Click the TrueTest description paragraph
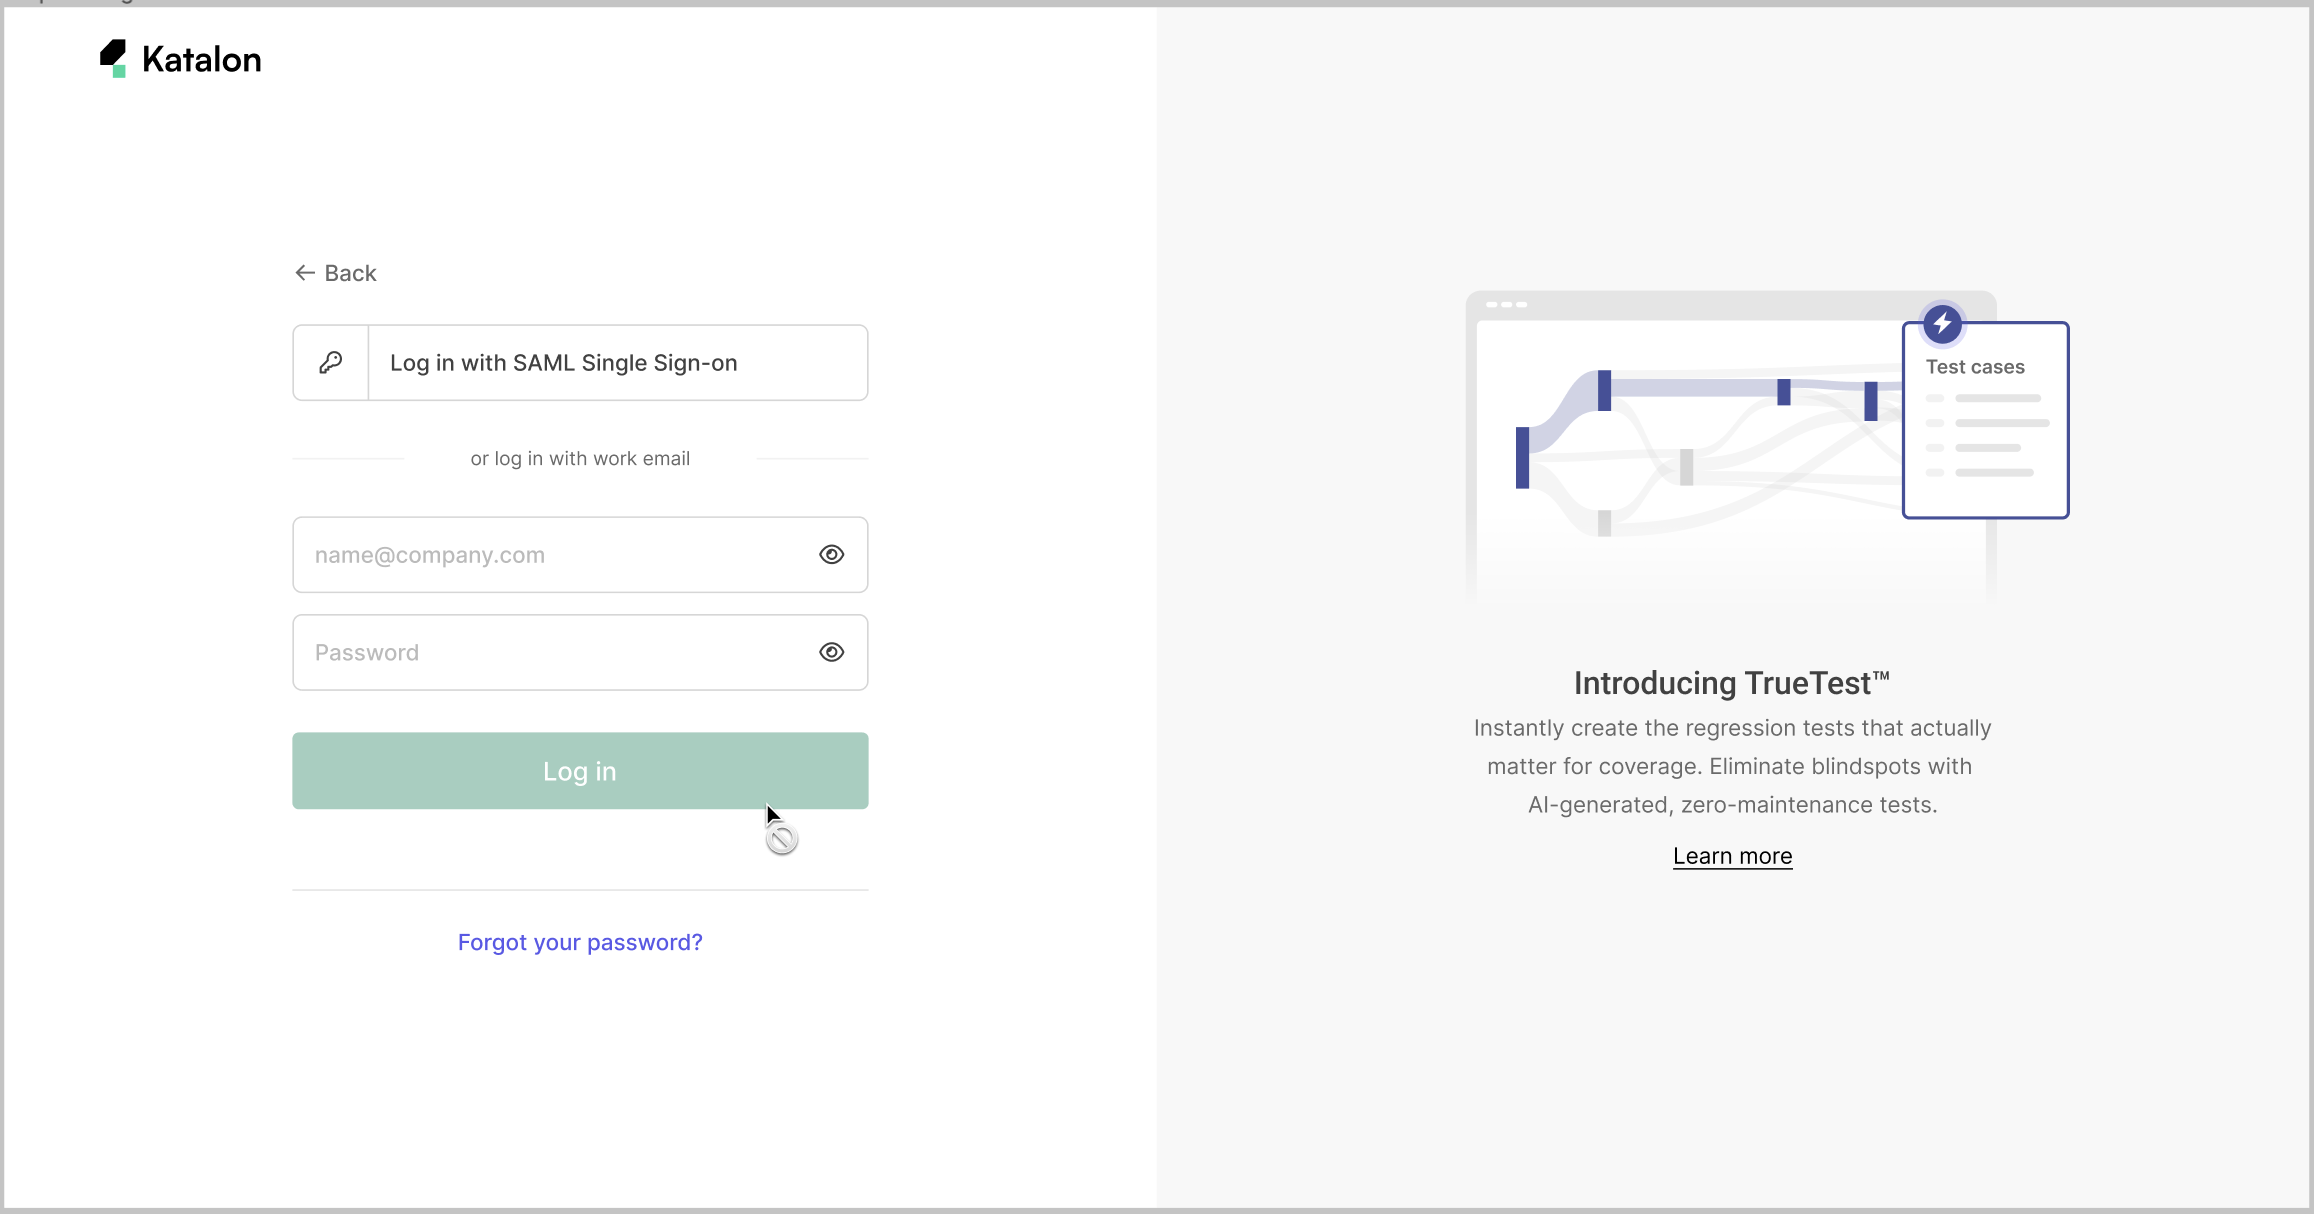 [x=1732, y=766]
